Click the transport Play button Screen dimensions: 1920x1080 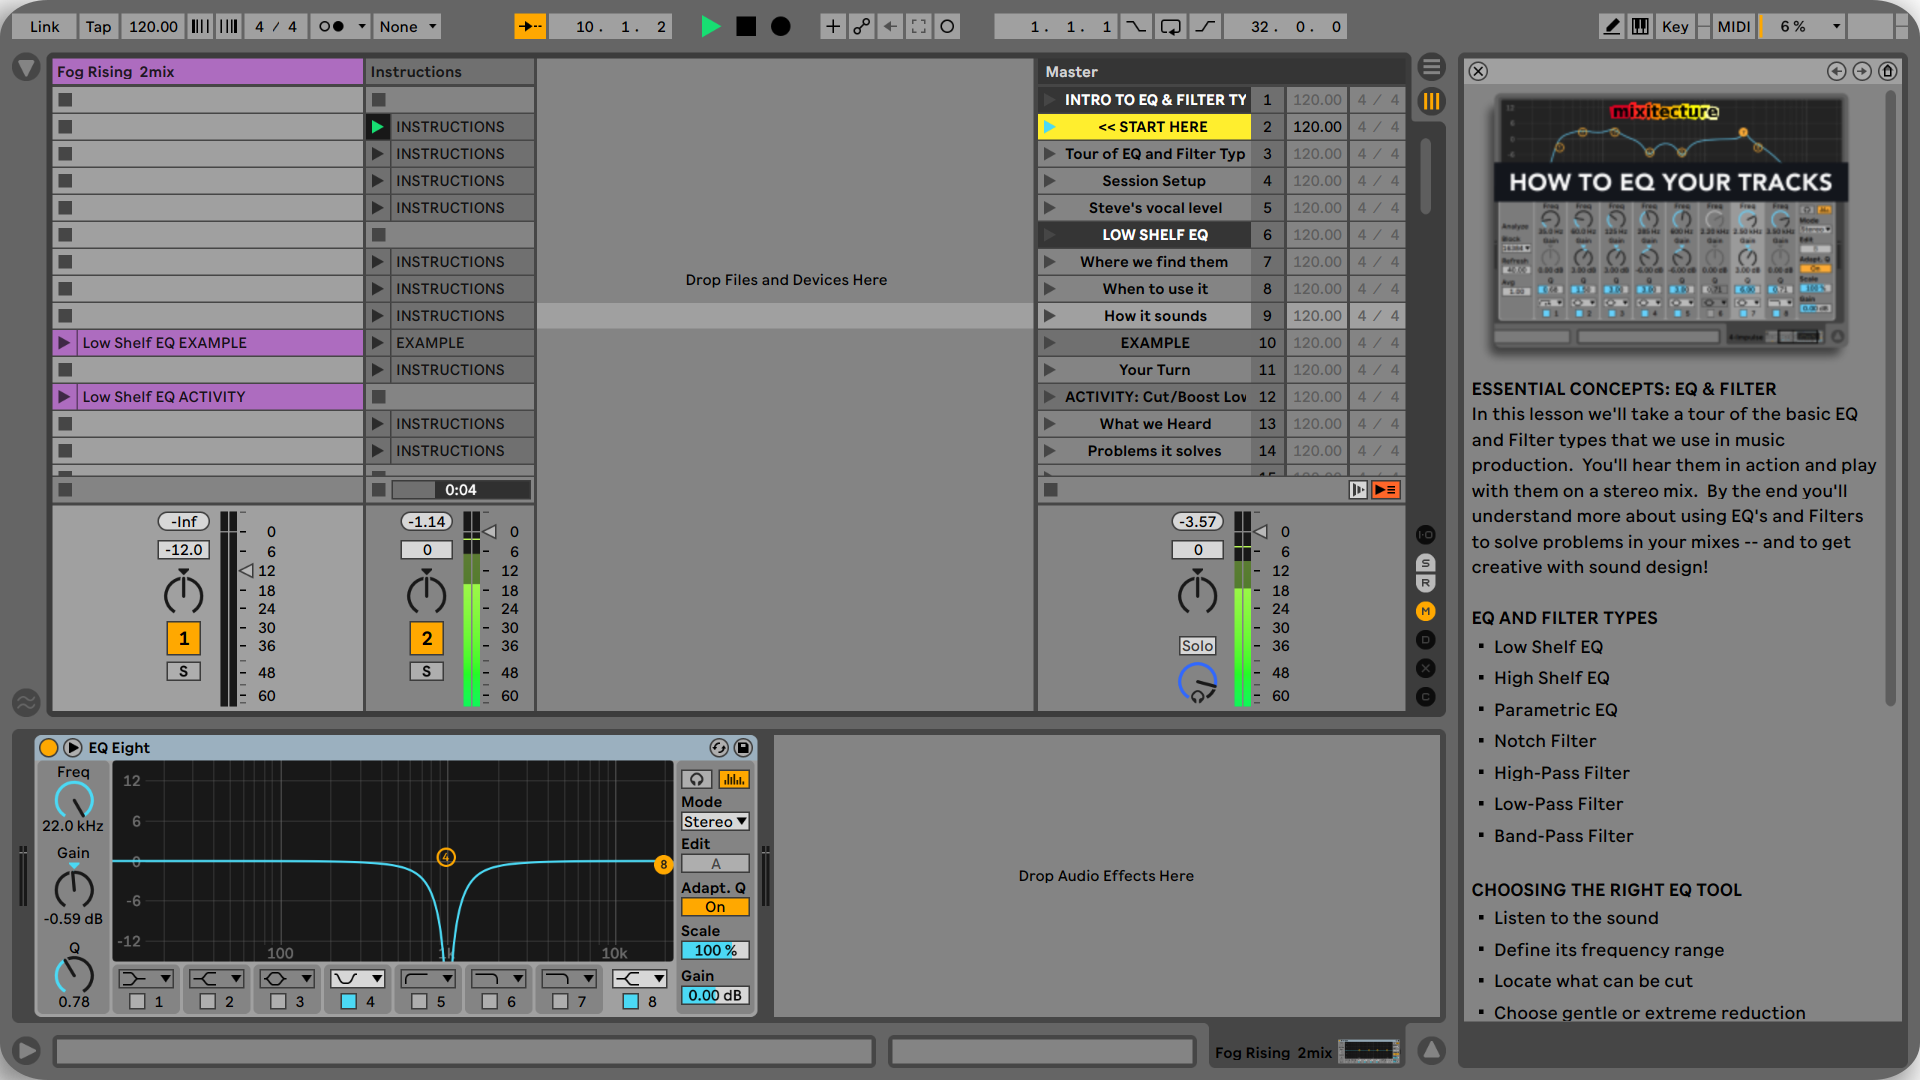tap(710, 27)
